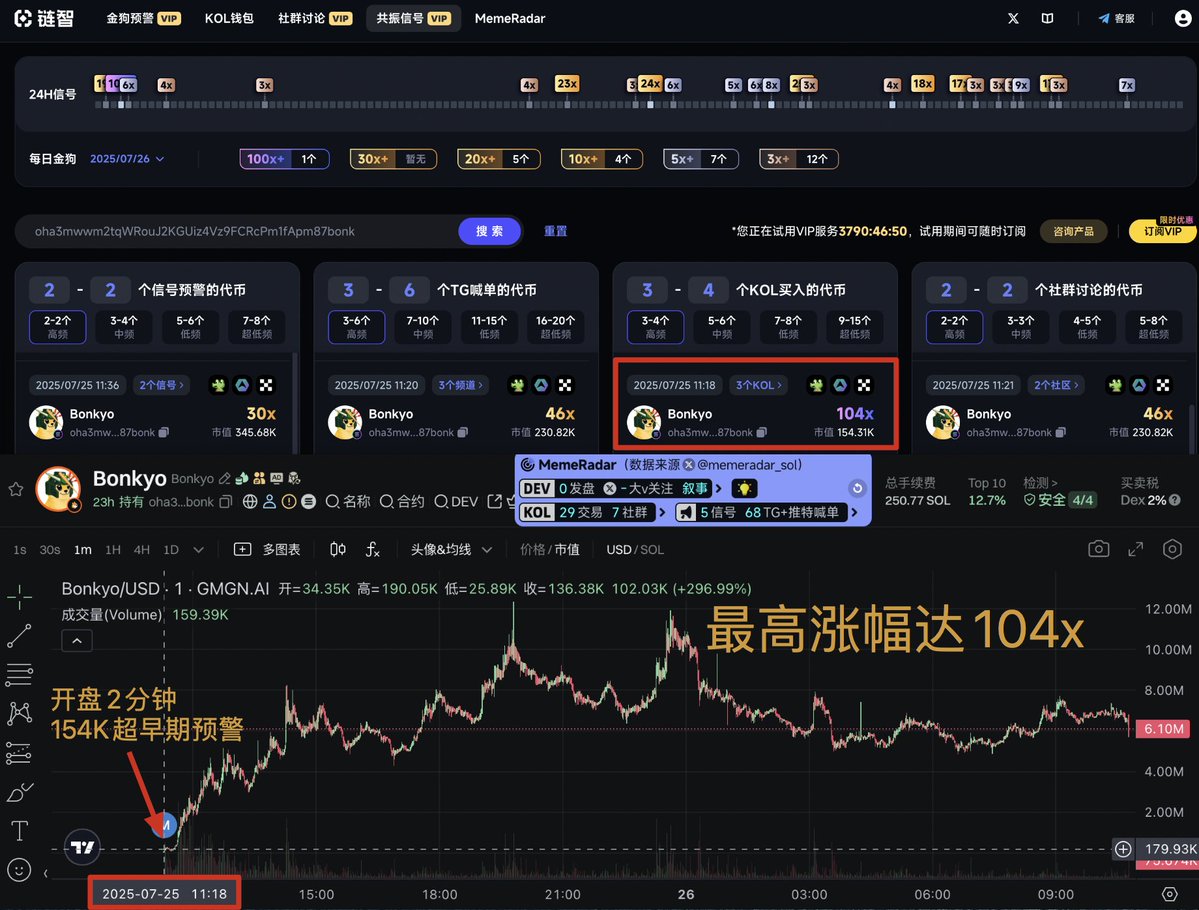Viewport: 1199px width, 910px height.
Task: Select the 3-4个 中频 signal filter
Action: [124, 327]
